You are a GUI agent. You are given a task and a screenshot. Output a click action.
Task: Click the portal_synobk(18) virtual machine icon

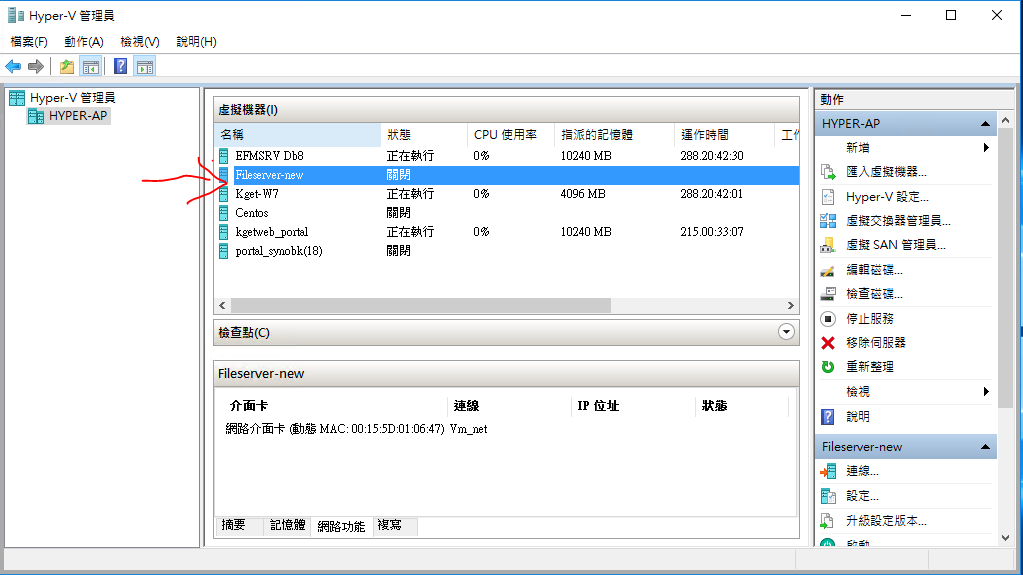pos(224,251)
